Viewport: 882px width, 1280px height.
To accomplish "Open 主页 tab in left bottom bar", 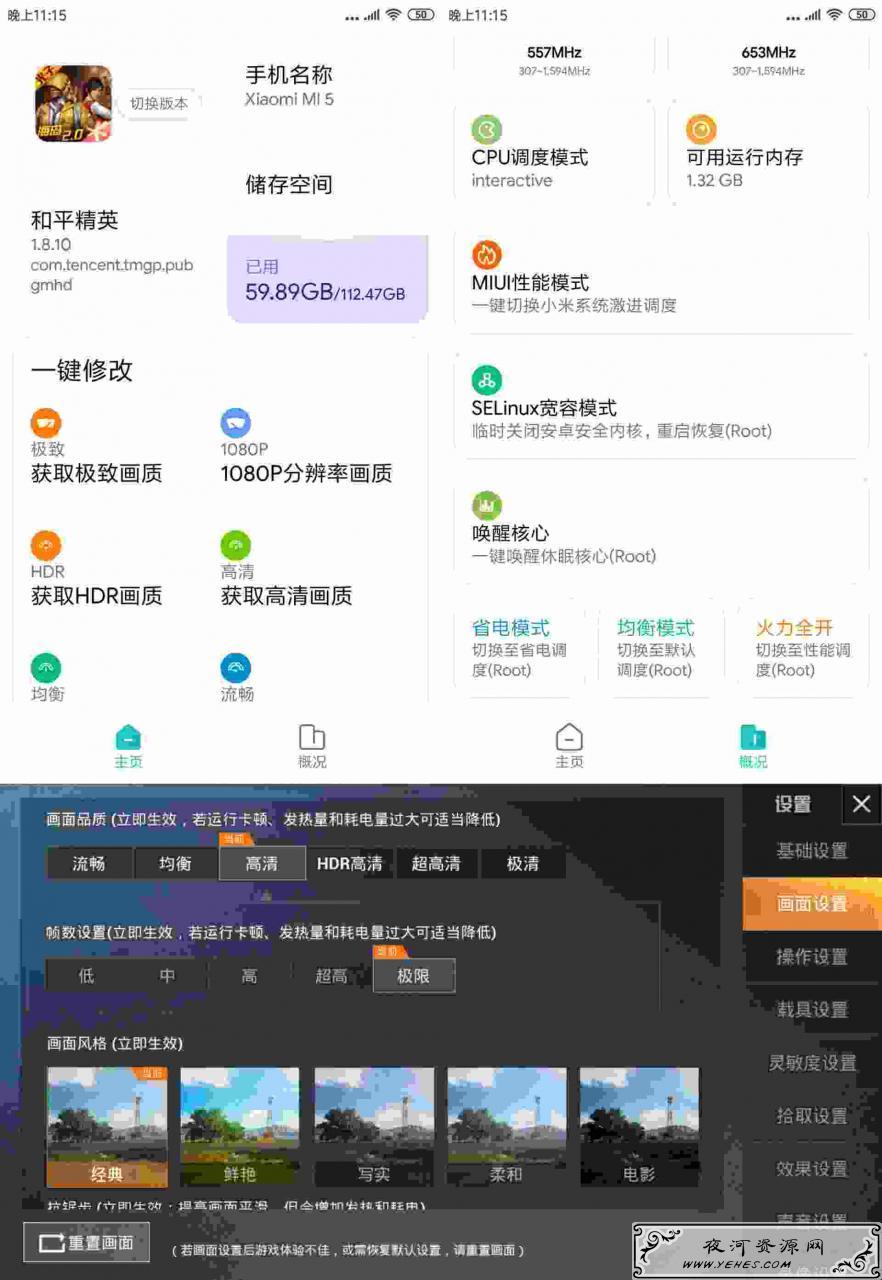I will pos(128,747).
